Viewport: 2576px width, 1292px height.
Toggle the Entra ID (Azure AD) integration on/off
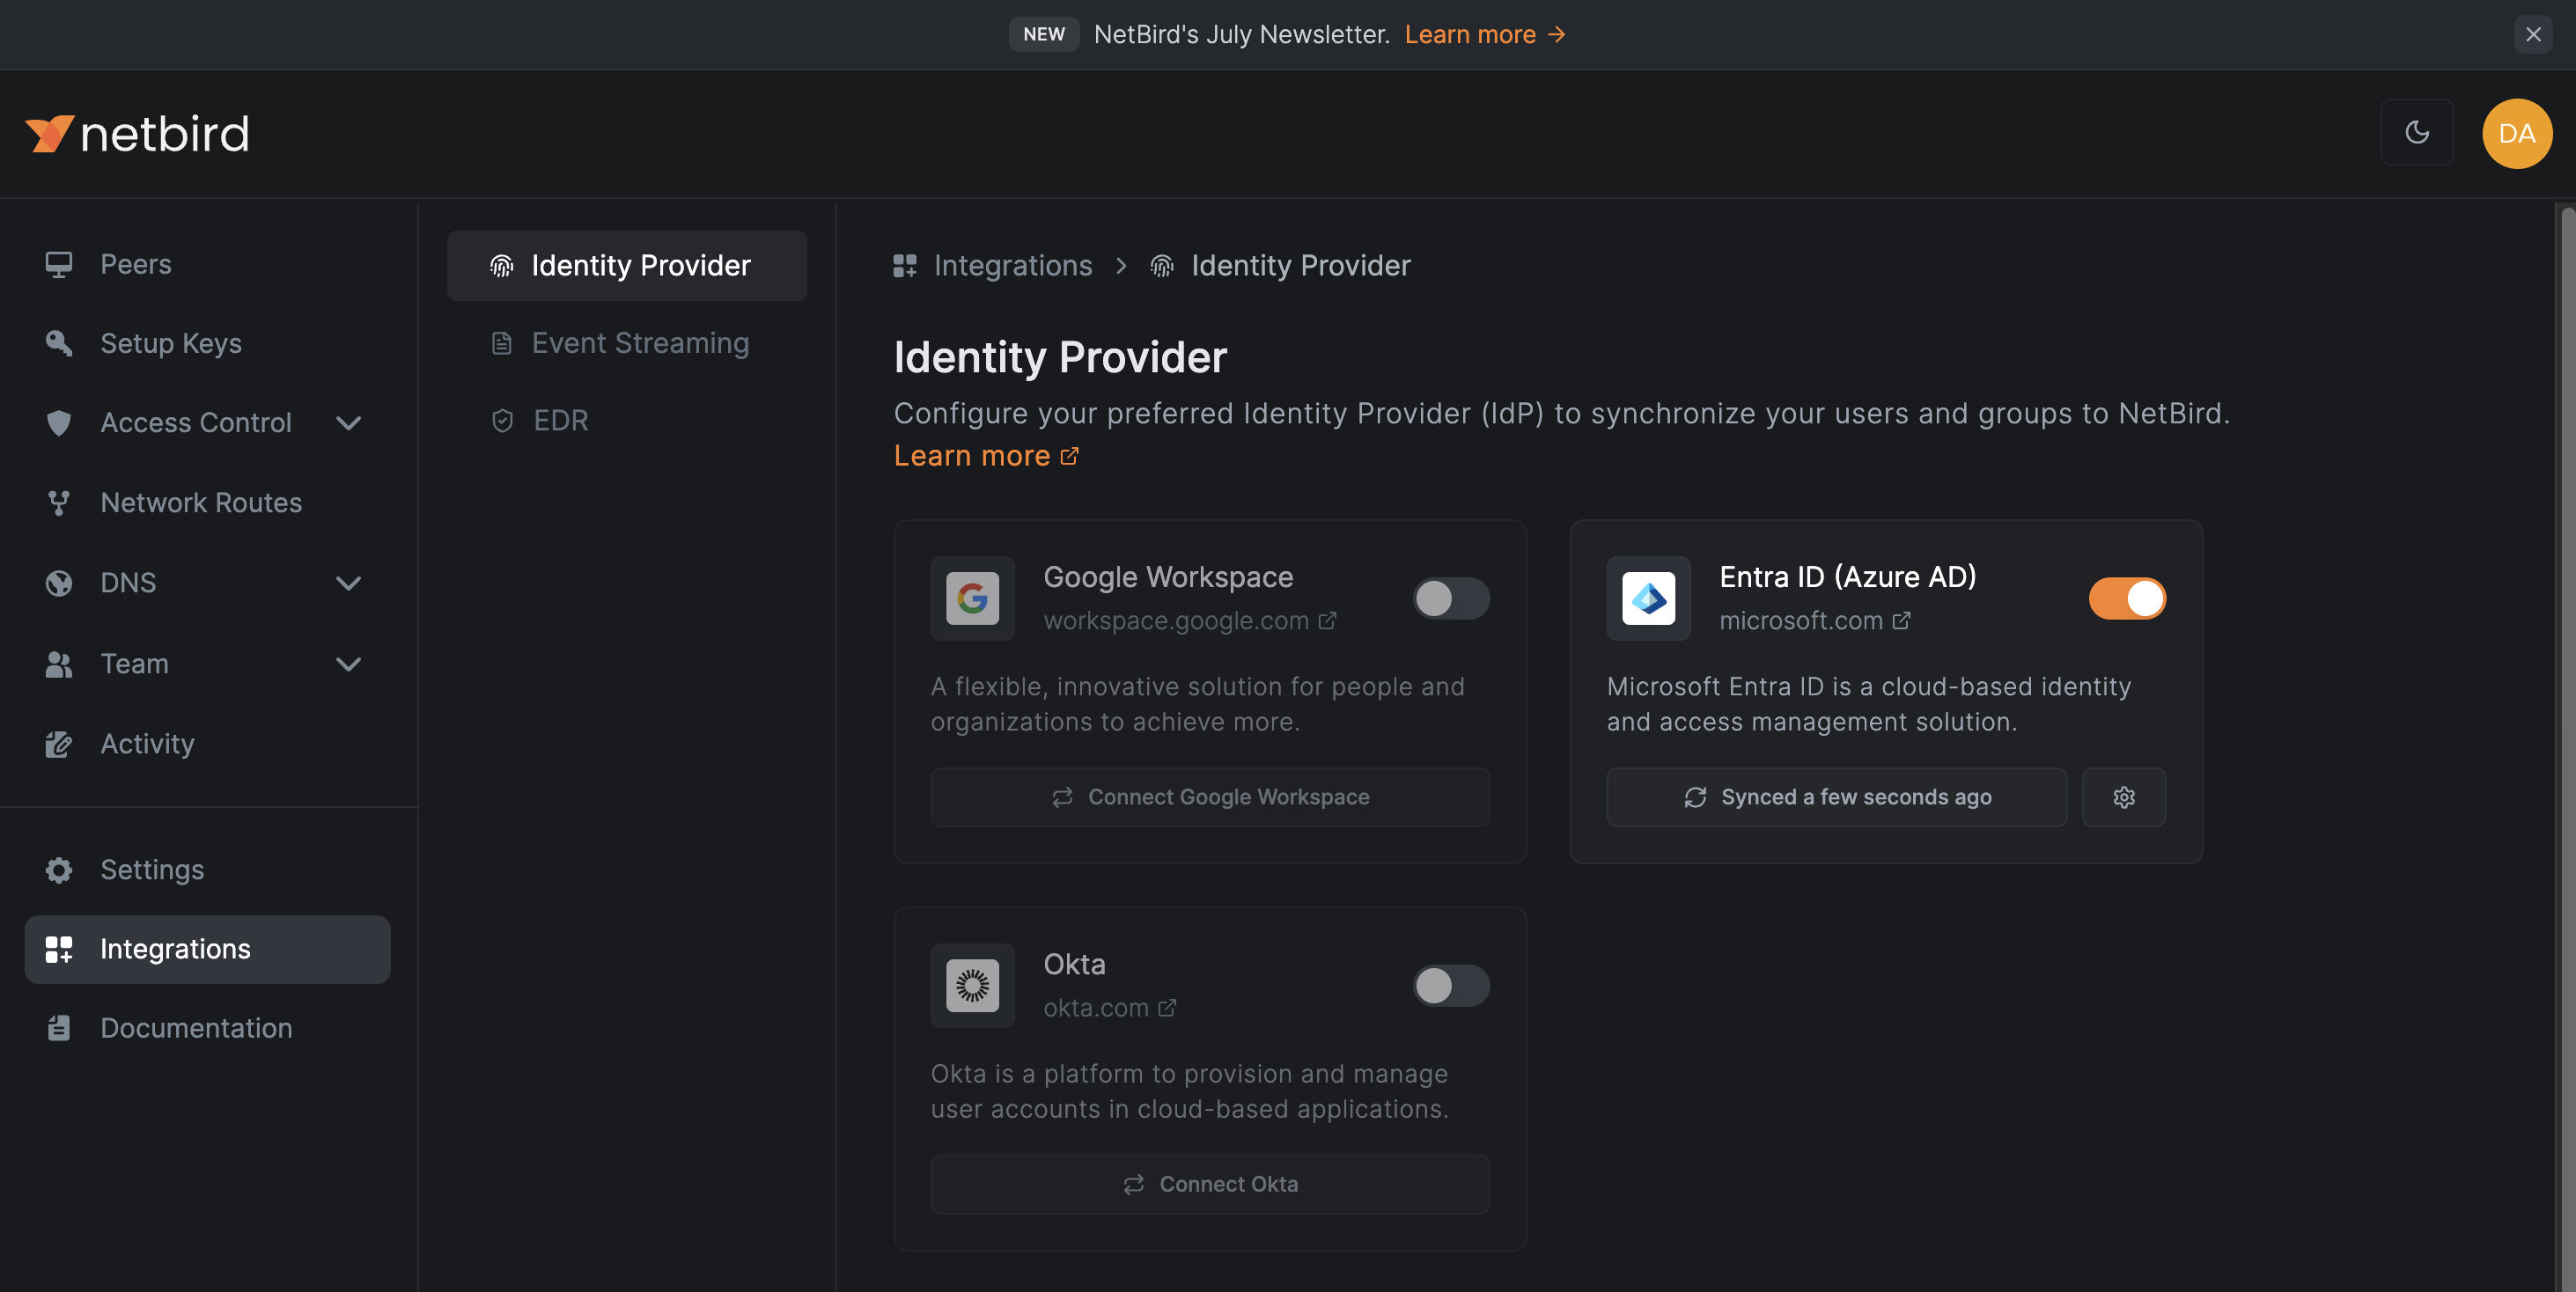(x=2128, y=597)
